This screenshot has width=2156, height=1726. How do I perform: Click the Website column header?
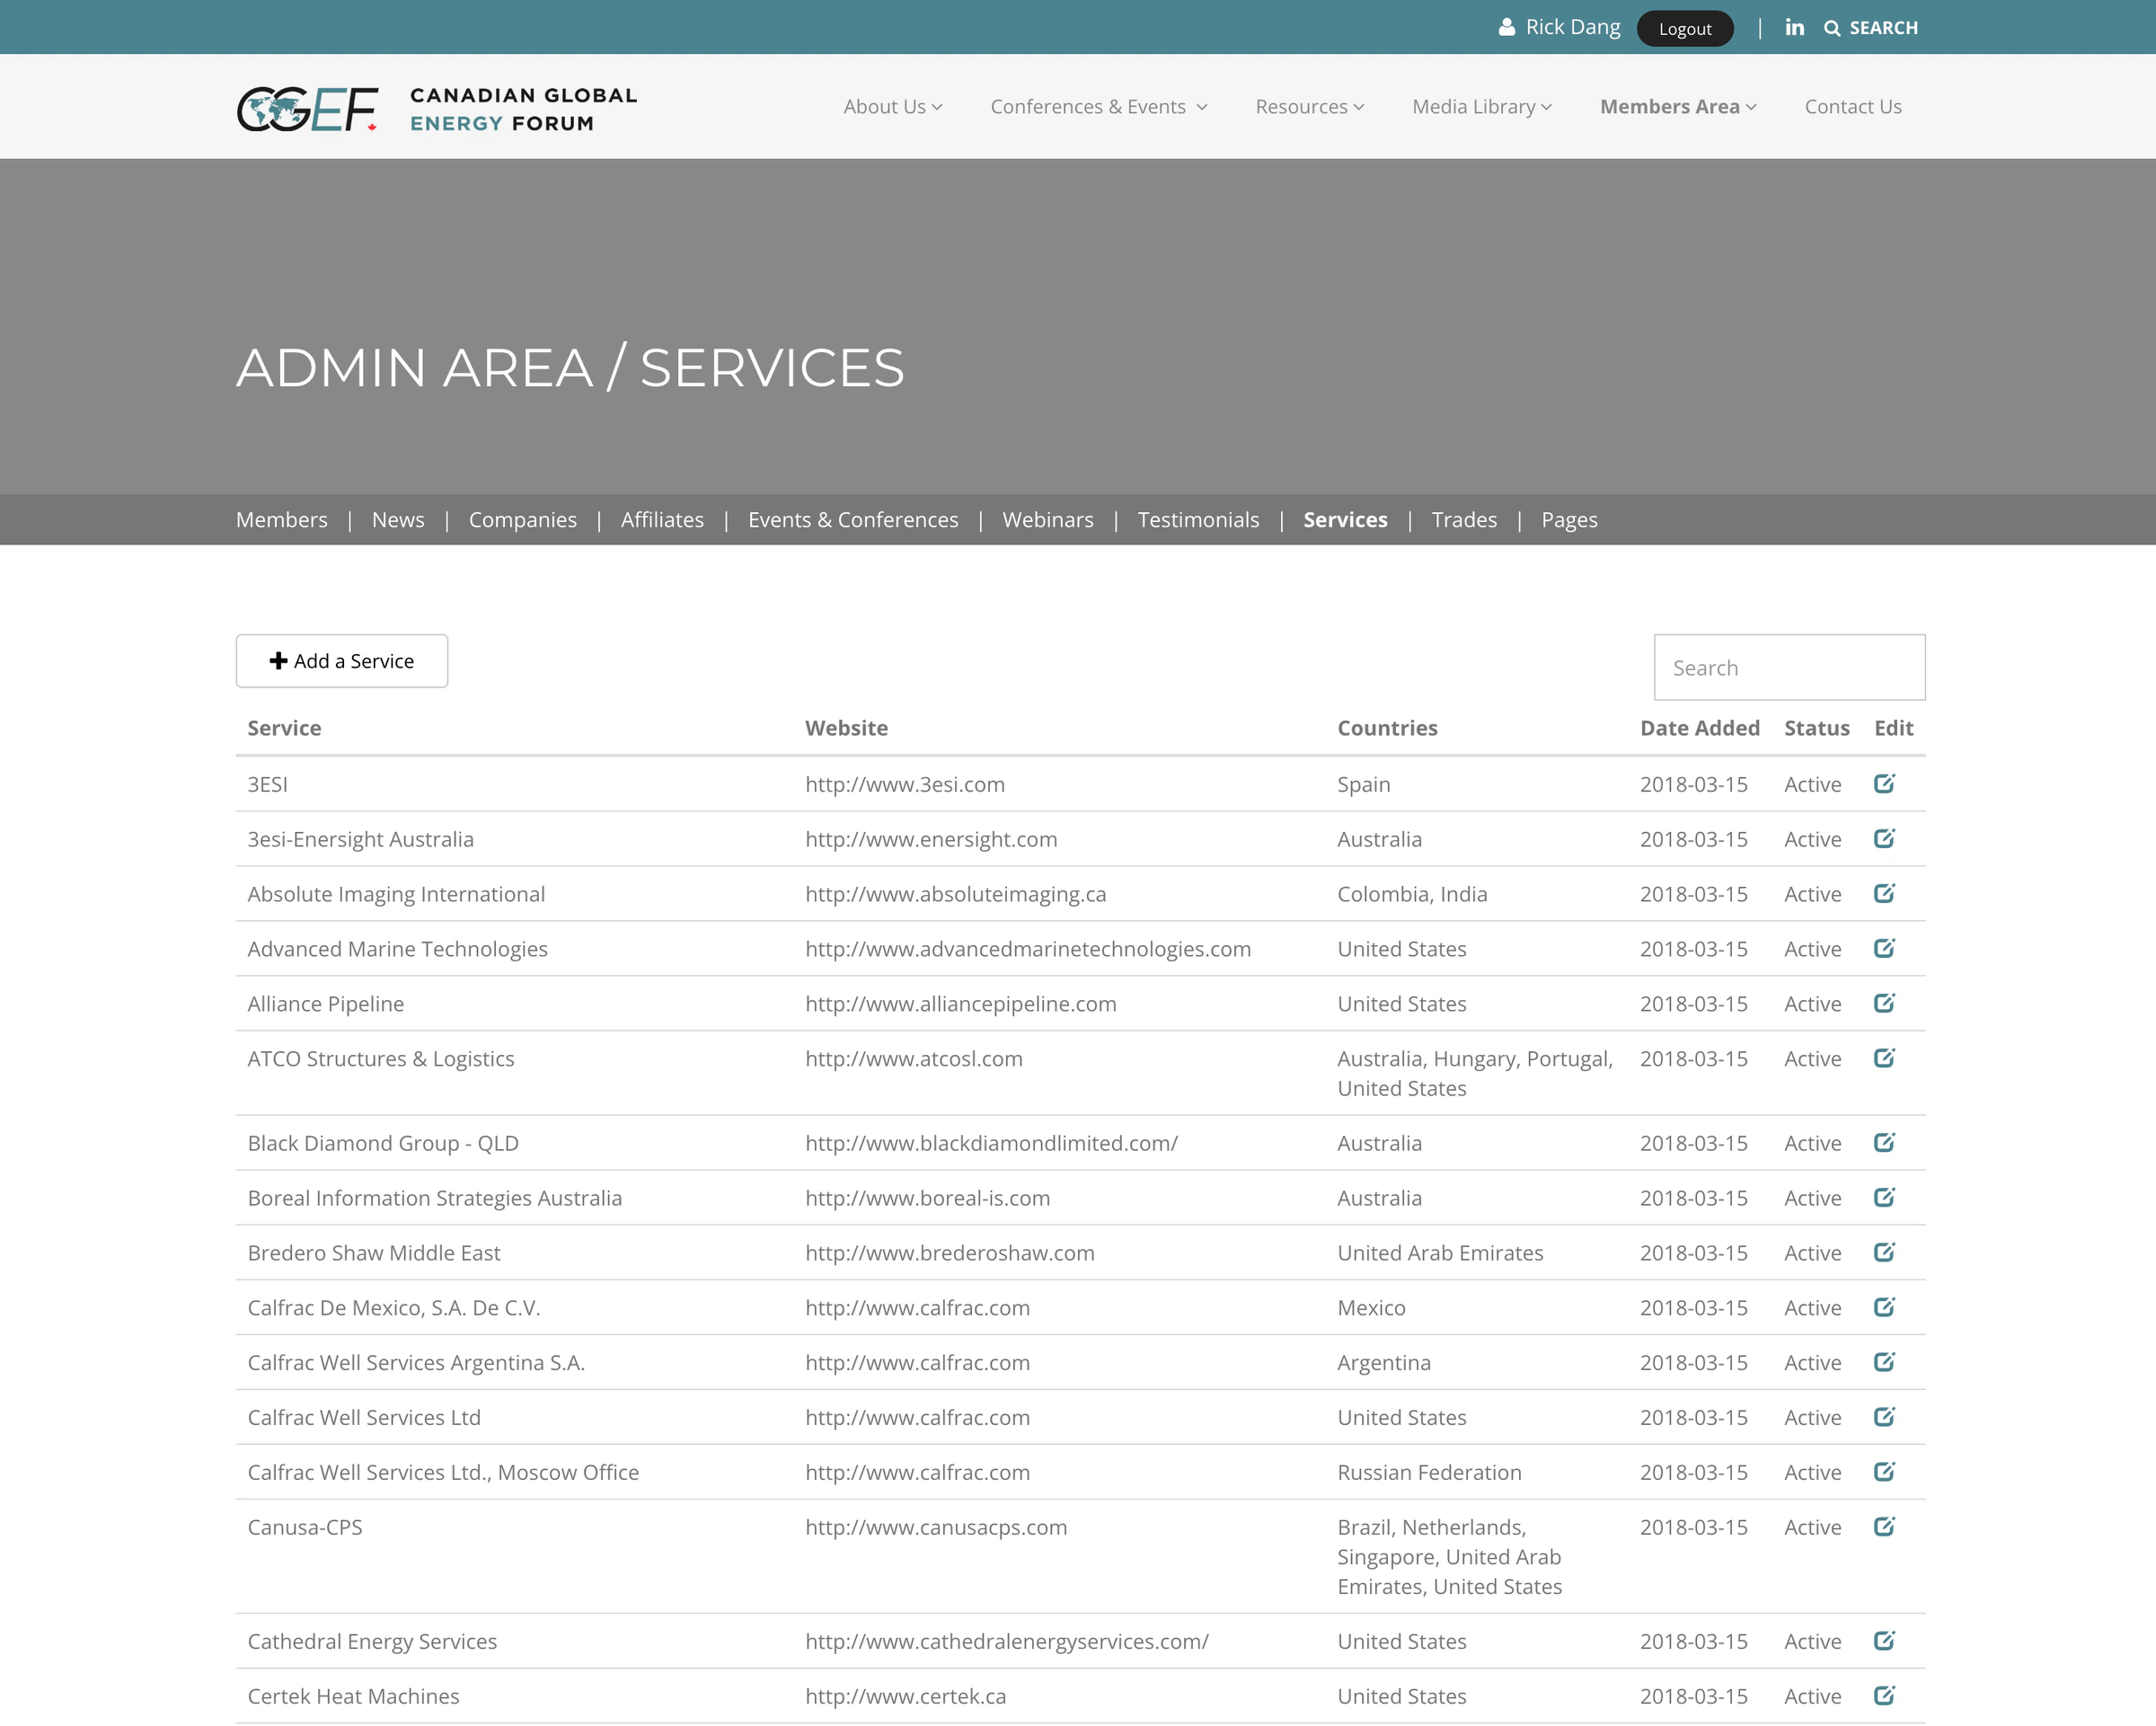pyautogui.click(x=846, y=728)
